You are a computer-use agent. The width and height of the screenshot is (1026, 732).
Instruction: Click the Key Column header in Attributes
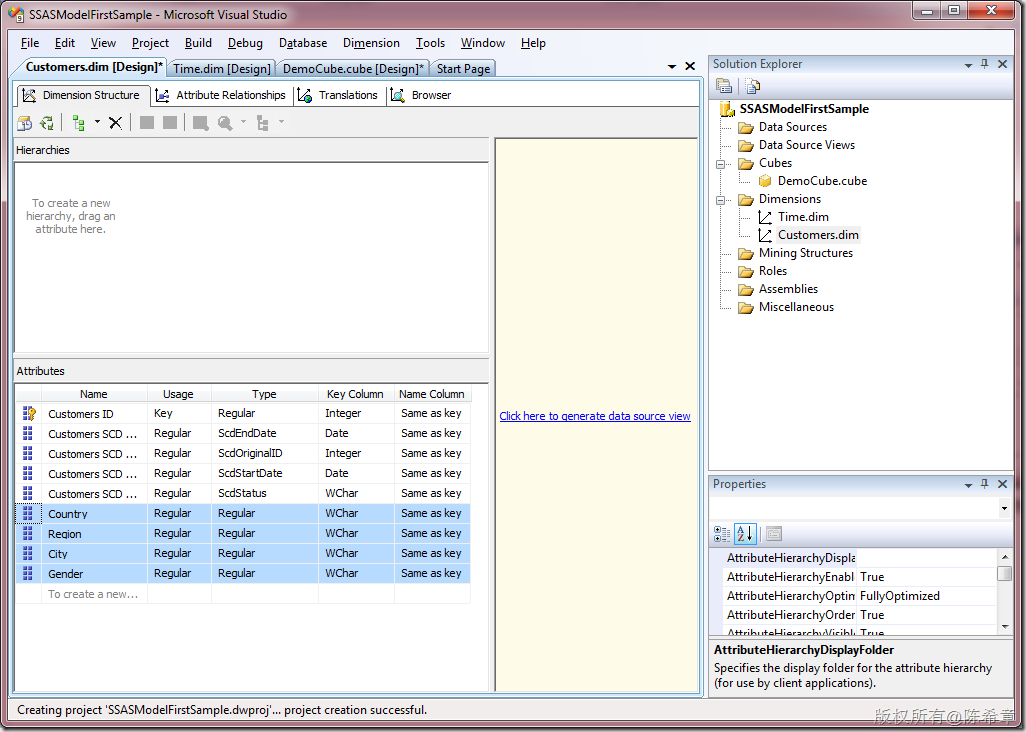(356, 394)
